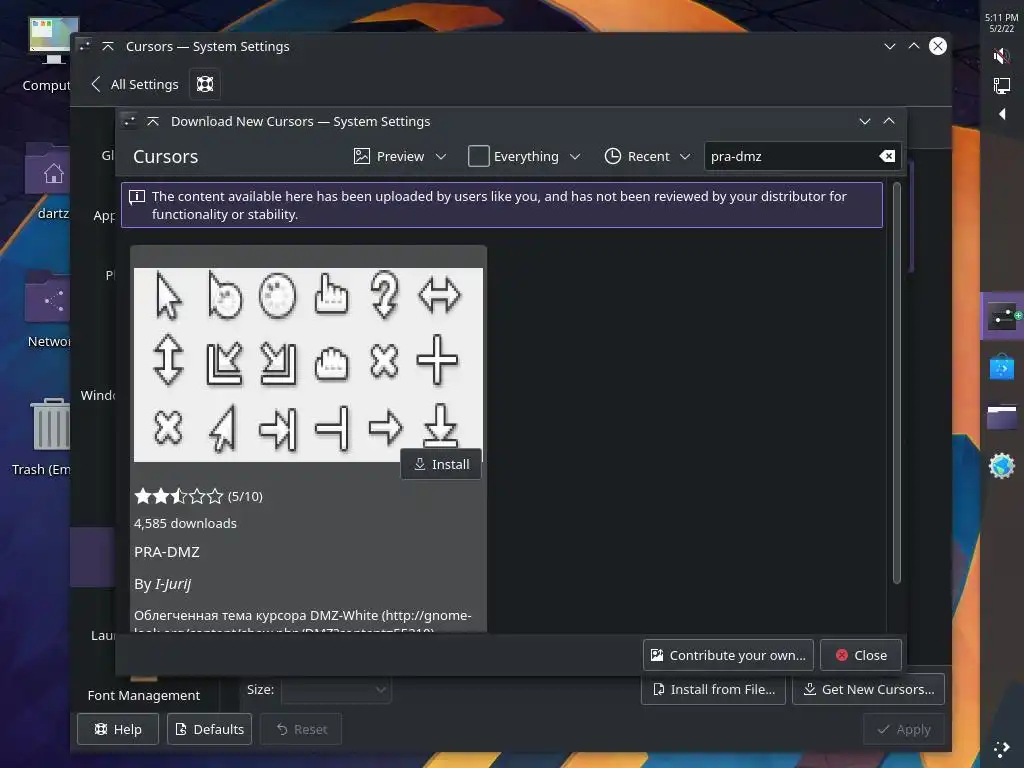Click the info icon in warning banner
The width and height of the screenshot is (1024, 768).
coord(137,197)
